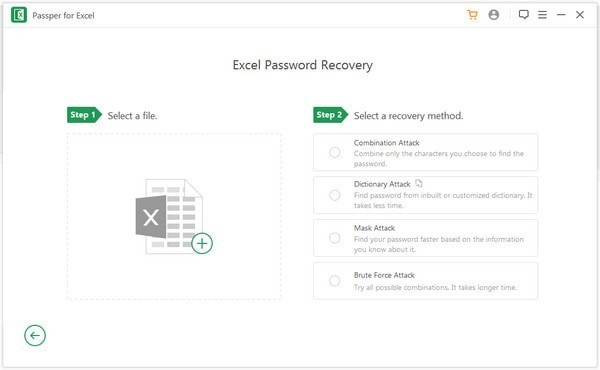
Task: Select the Dictionary Attack radio button
Action: tap(334, 195)
